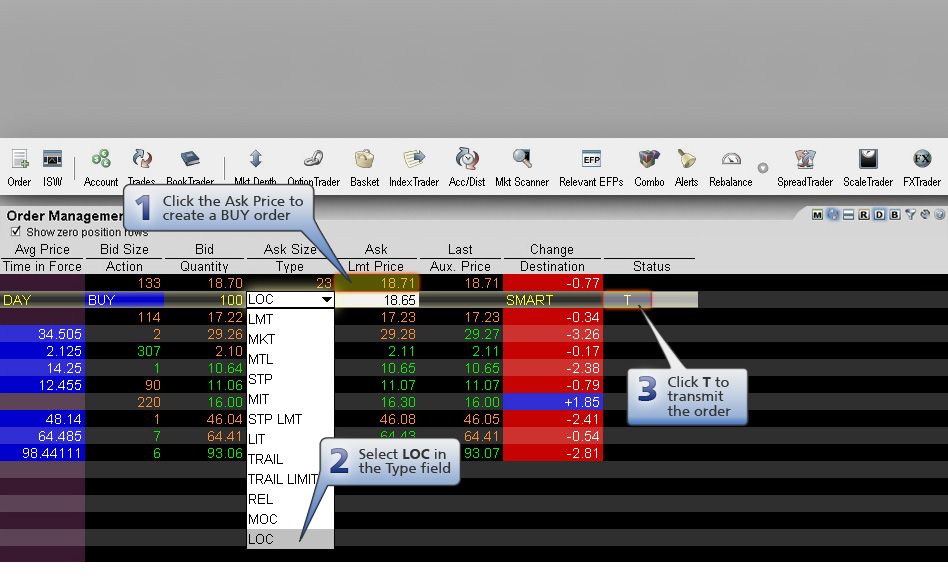Click the refresh arrows panel icon
This screenshot has height=580, width=948.
pyautogui.click(x=833, y=215)
